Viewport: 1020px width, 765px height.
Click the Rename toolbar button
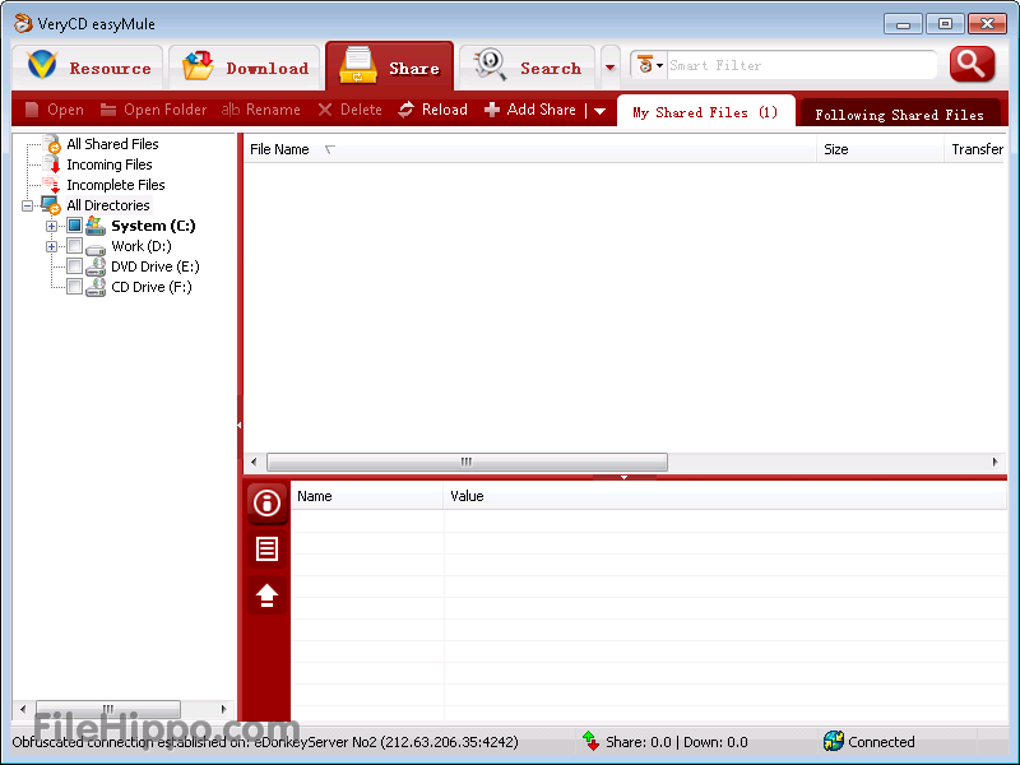(261, 109)
